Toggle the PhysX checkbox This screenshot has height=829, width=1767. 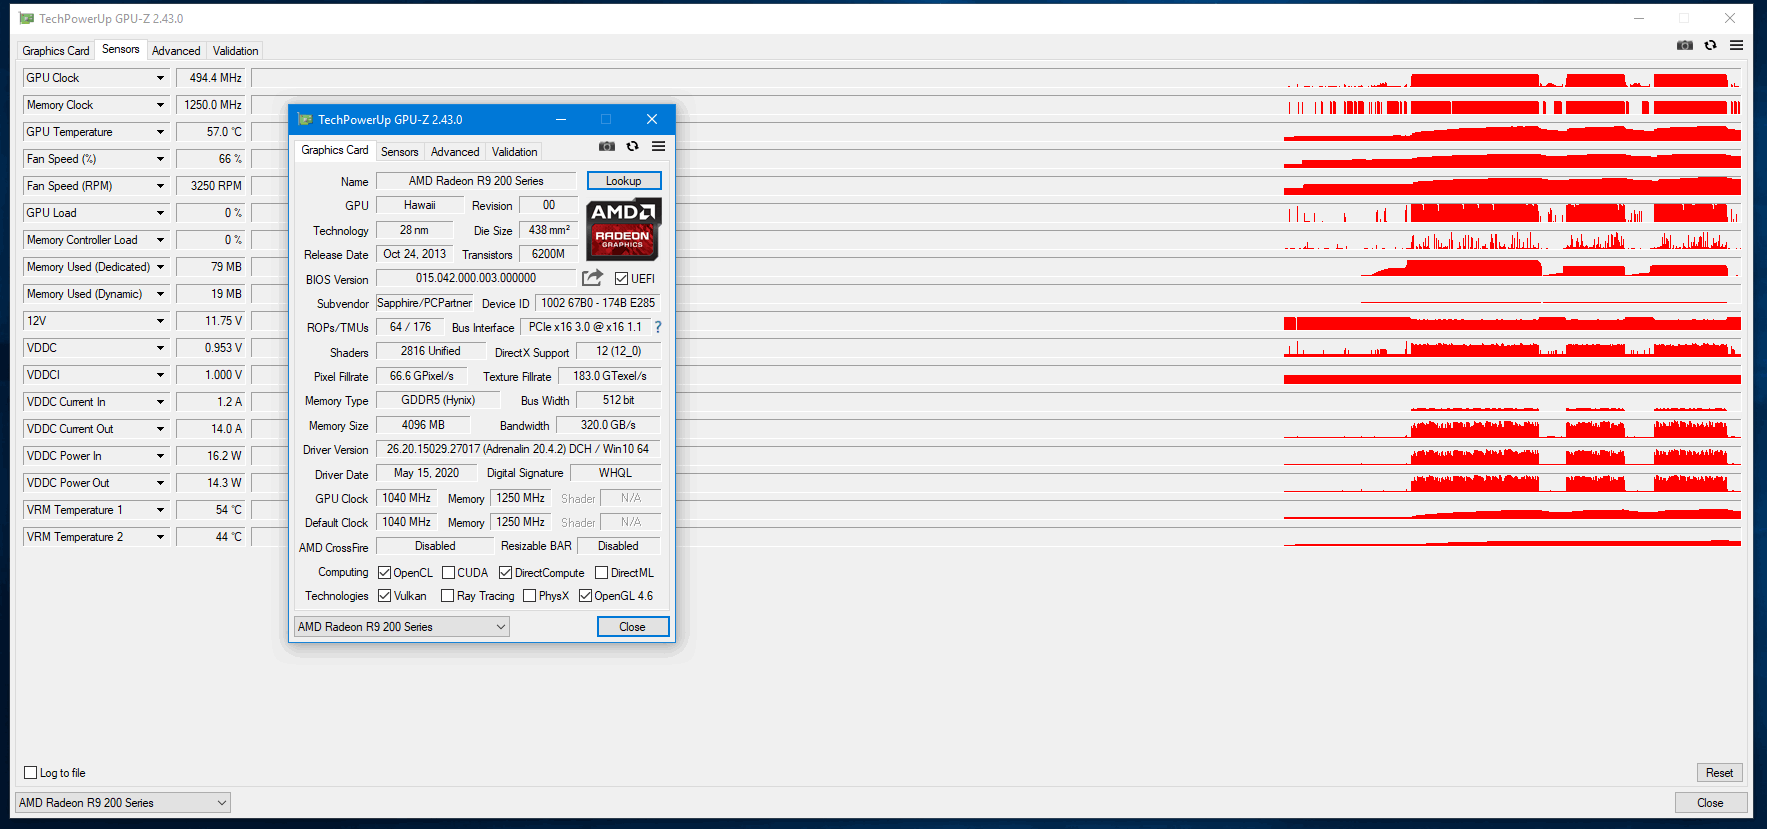[529, 596]
